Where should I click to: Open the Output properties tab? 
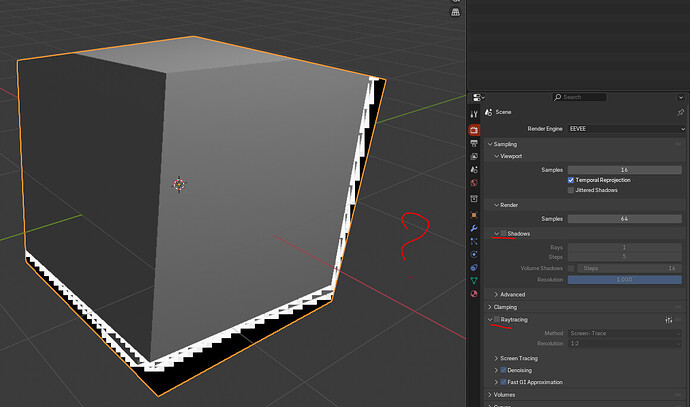tap(474, 143)
